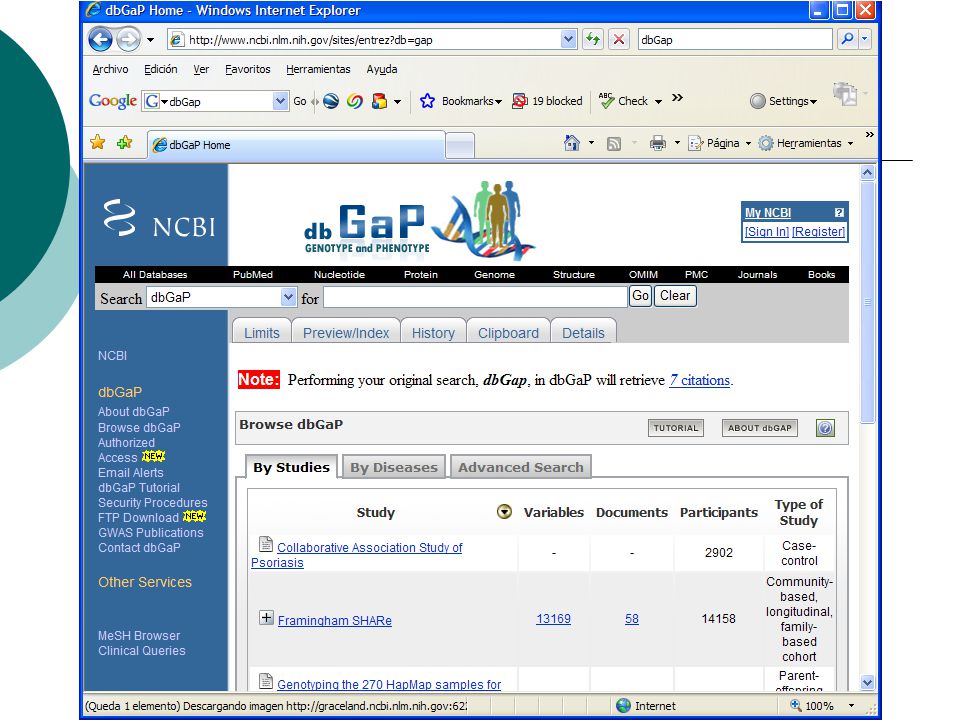Click the Study column sort arrow icon
The width and height of the screenshot is (960, 720).
[x=504, y=512]
